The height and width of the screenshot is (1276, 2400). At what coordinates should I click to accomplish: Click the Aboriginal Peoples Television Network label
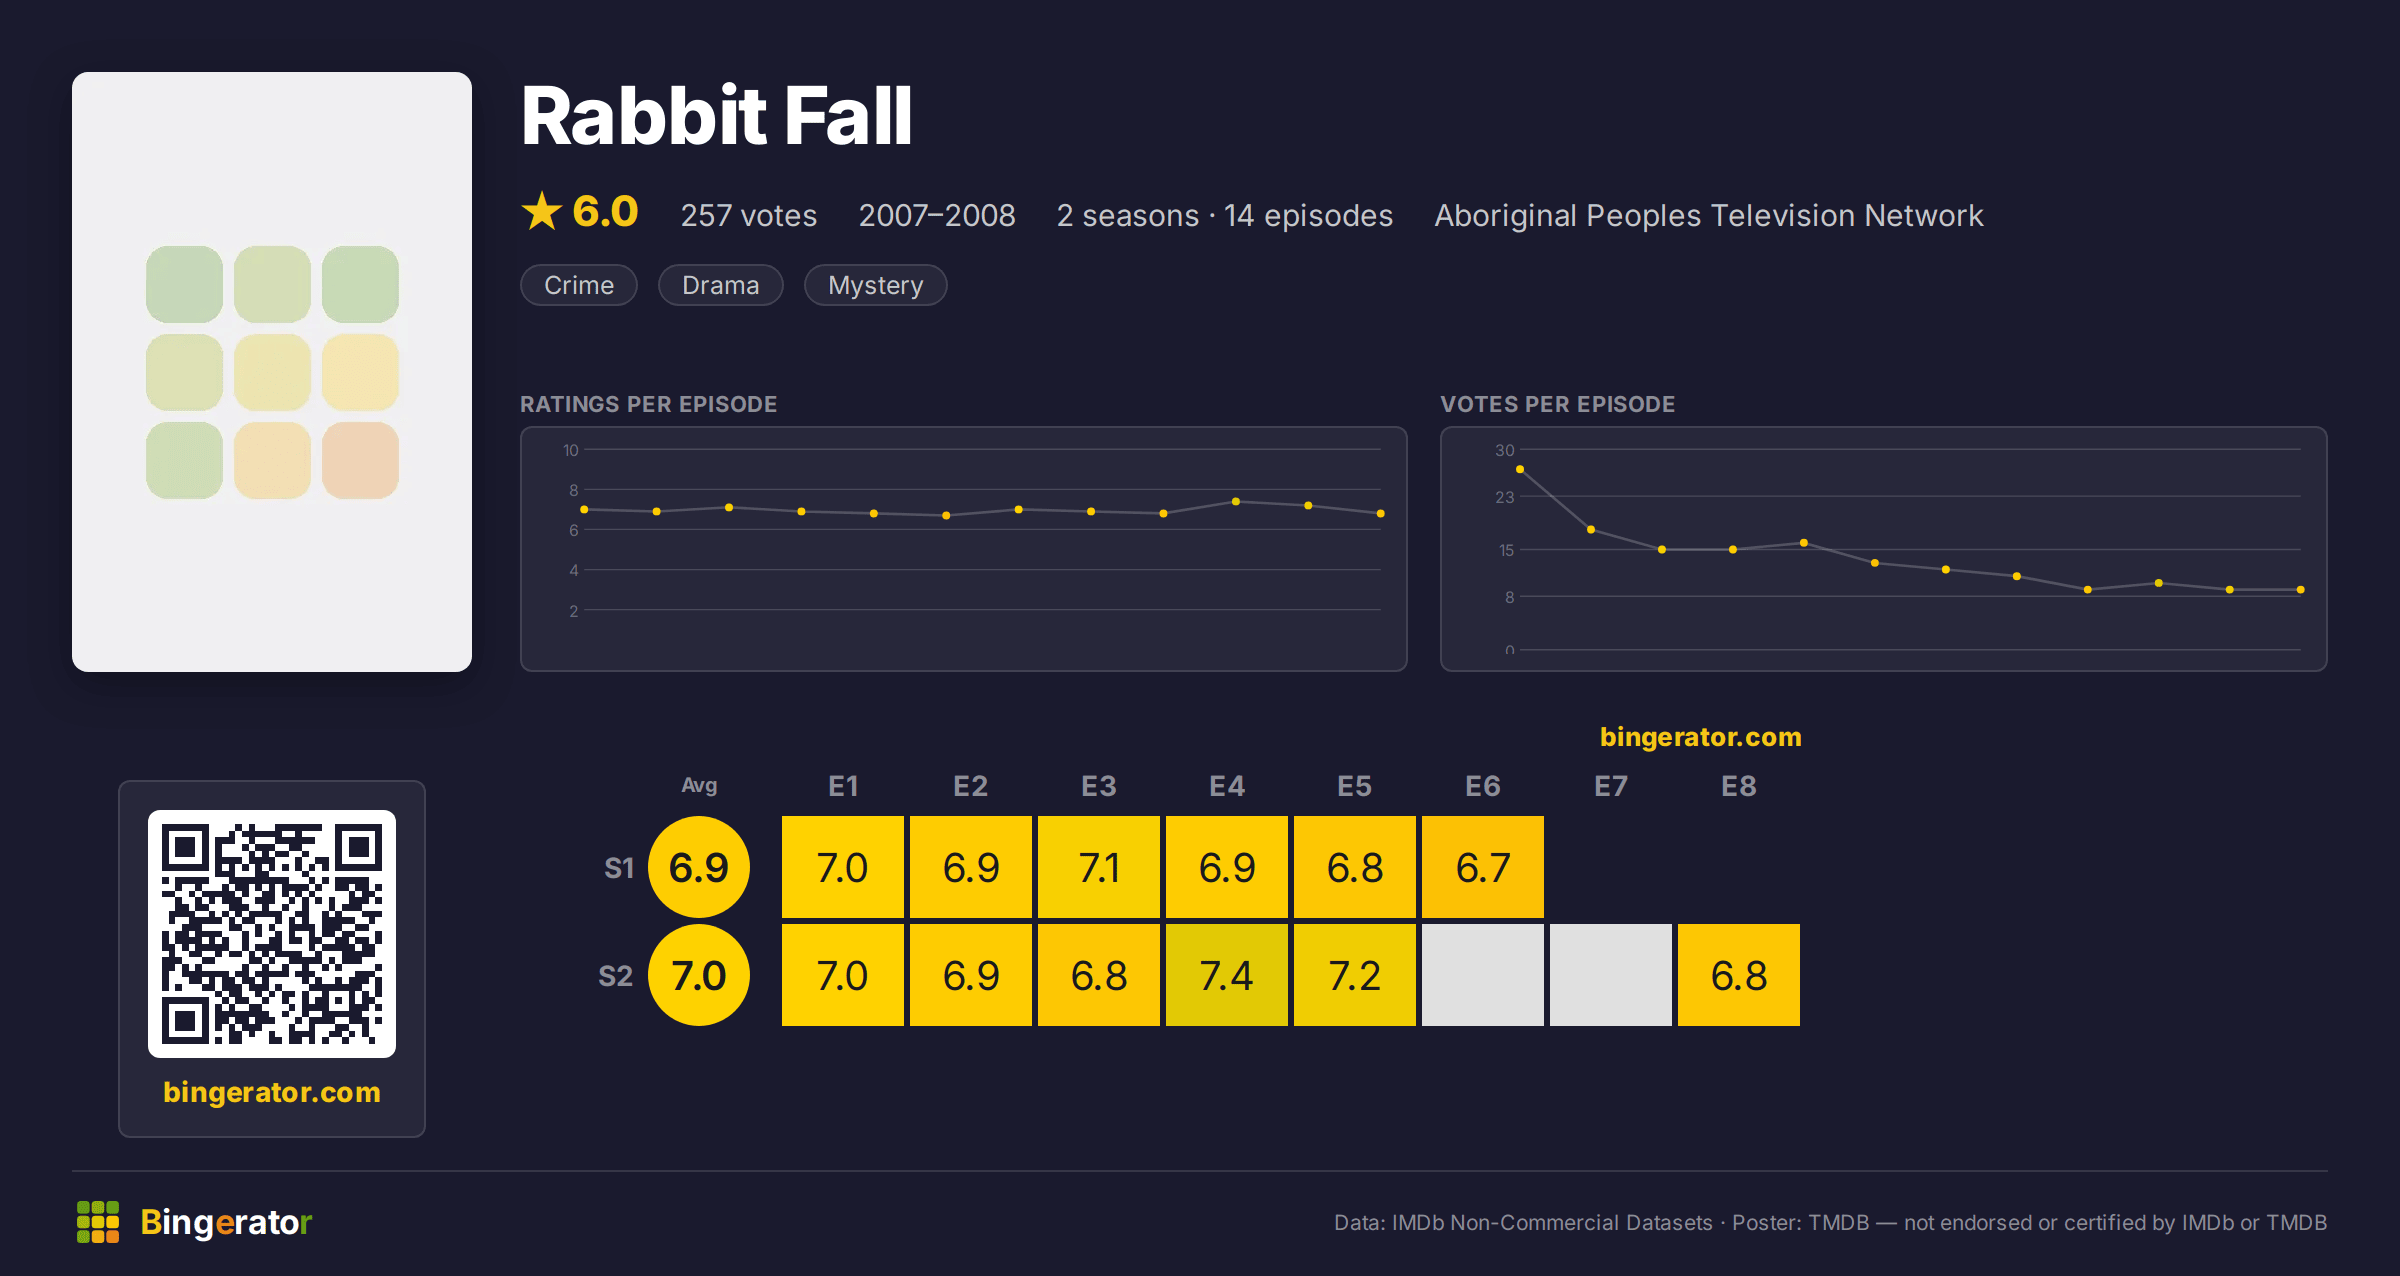tap(1709, 215)
